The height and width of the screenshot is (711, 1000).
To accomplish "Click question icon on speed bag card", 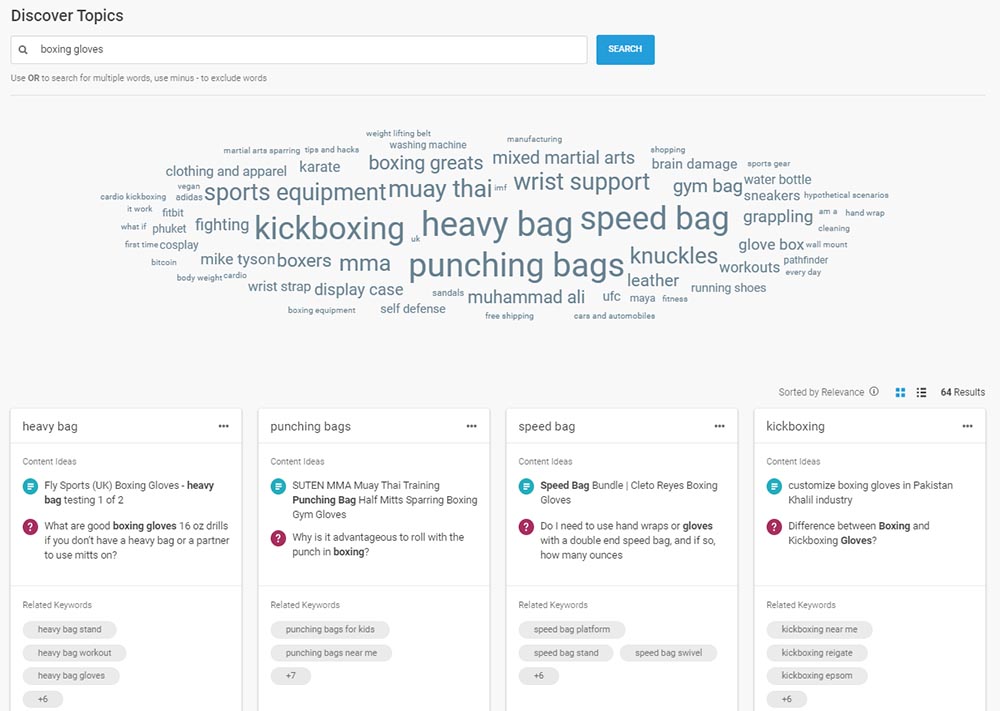I will (x=526, y=527).
